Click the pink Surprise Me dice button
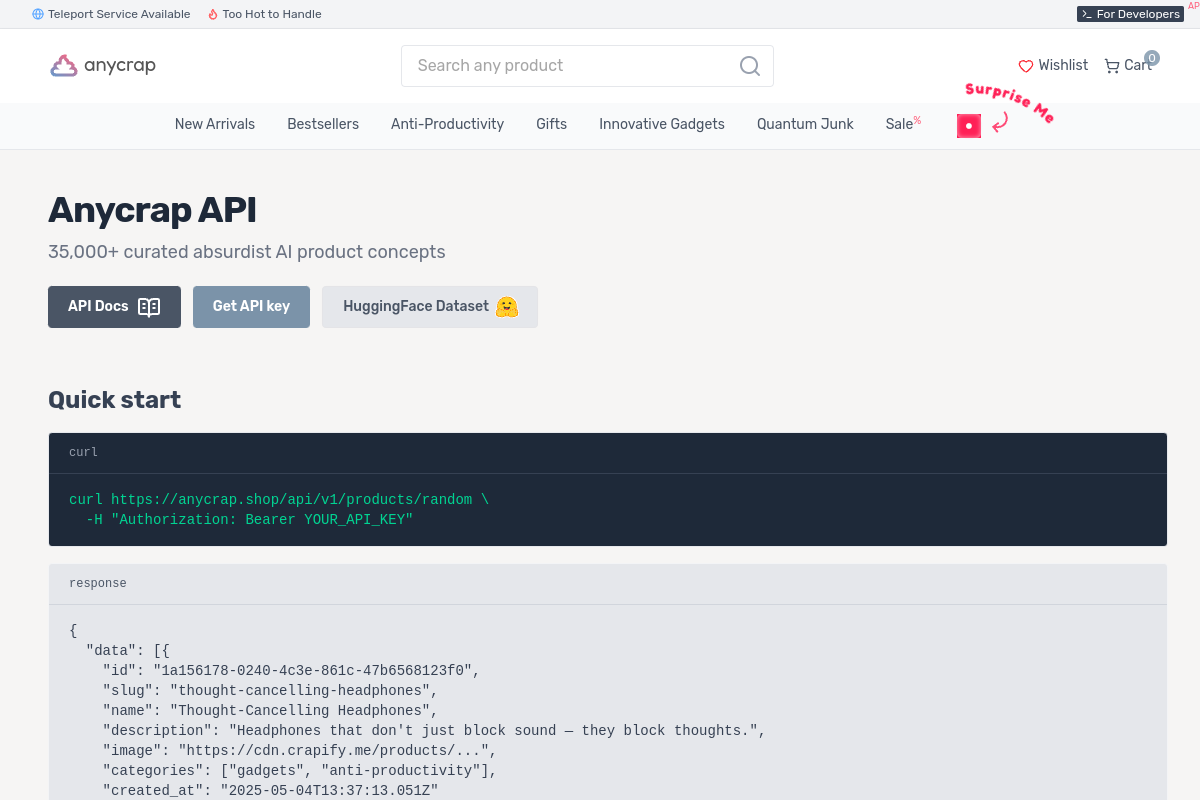This screenshot has width=1200, height=800. coord(969,126)
